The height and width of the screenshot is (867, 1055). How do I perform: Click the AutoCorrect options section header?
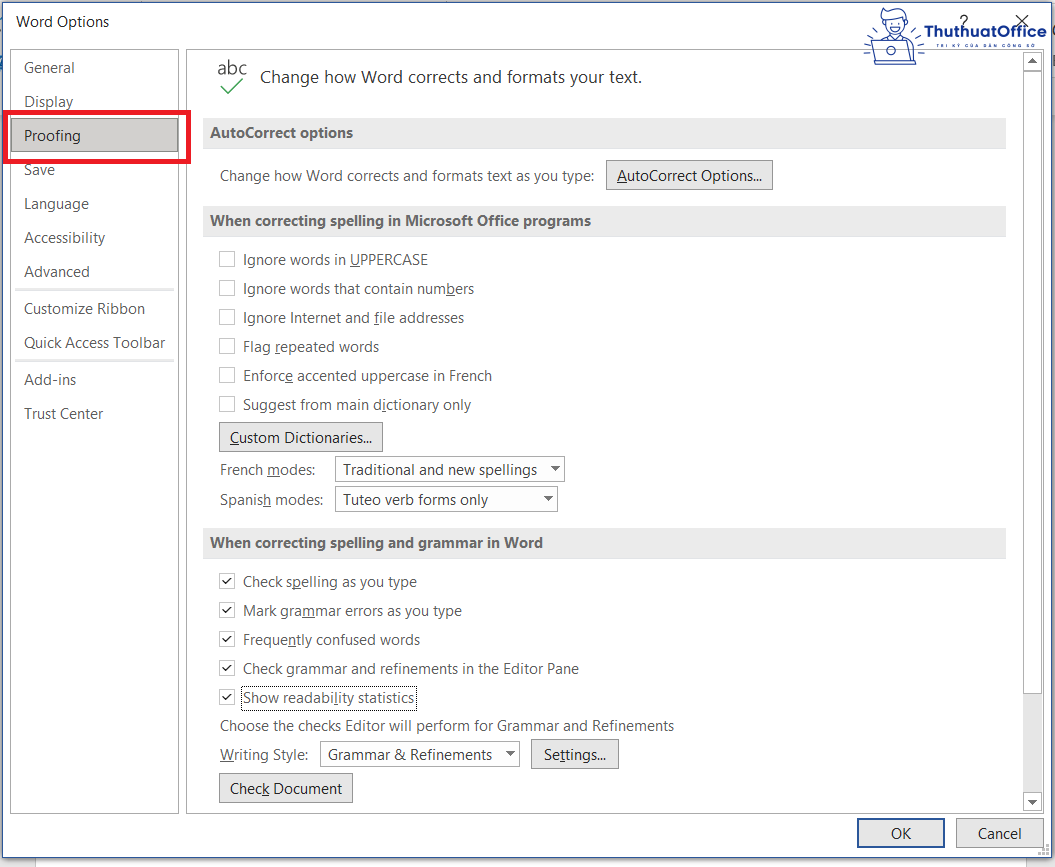(x=604, y=133)
